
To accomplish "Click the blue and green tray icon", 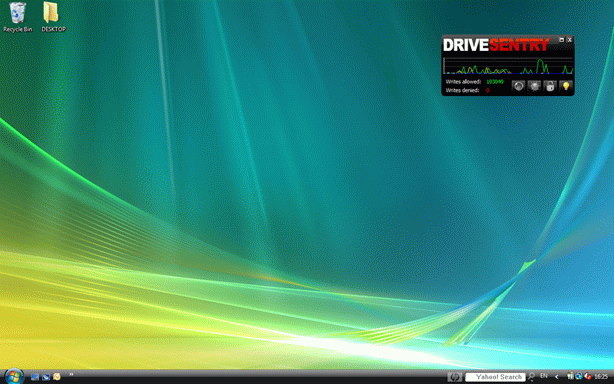I will (579, 377).
